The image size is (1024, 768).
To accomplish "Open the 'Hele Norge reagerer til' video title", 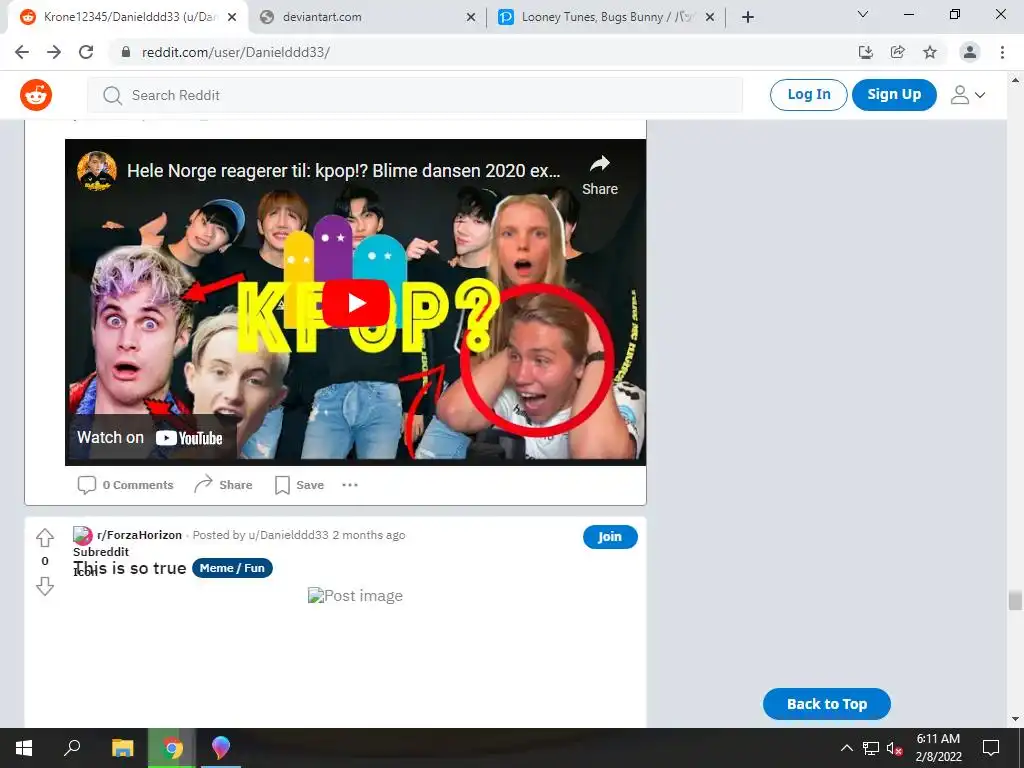I will pos(344,170).
